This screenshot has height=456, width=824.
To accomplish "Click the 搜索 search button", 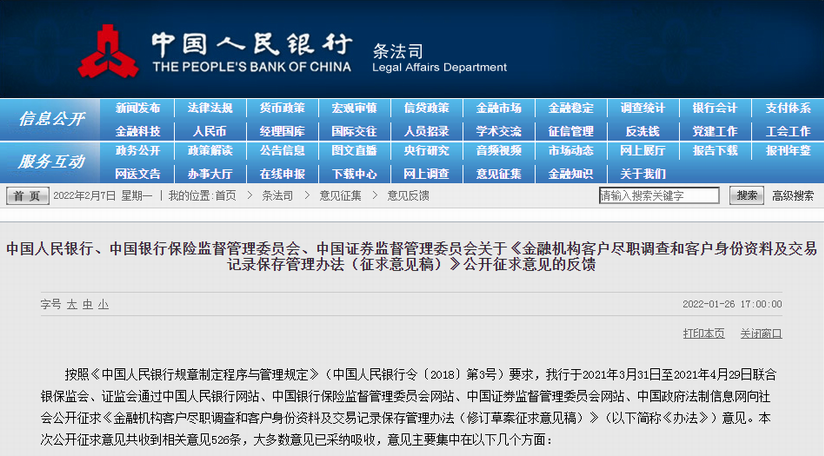I will [x=746, y=195].
